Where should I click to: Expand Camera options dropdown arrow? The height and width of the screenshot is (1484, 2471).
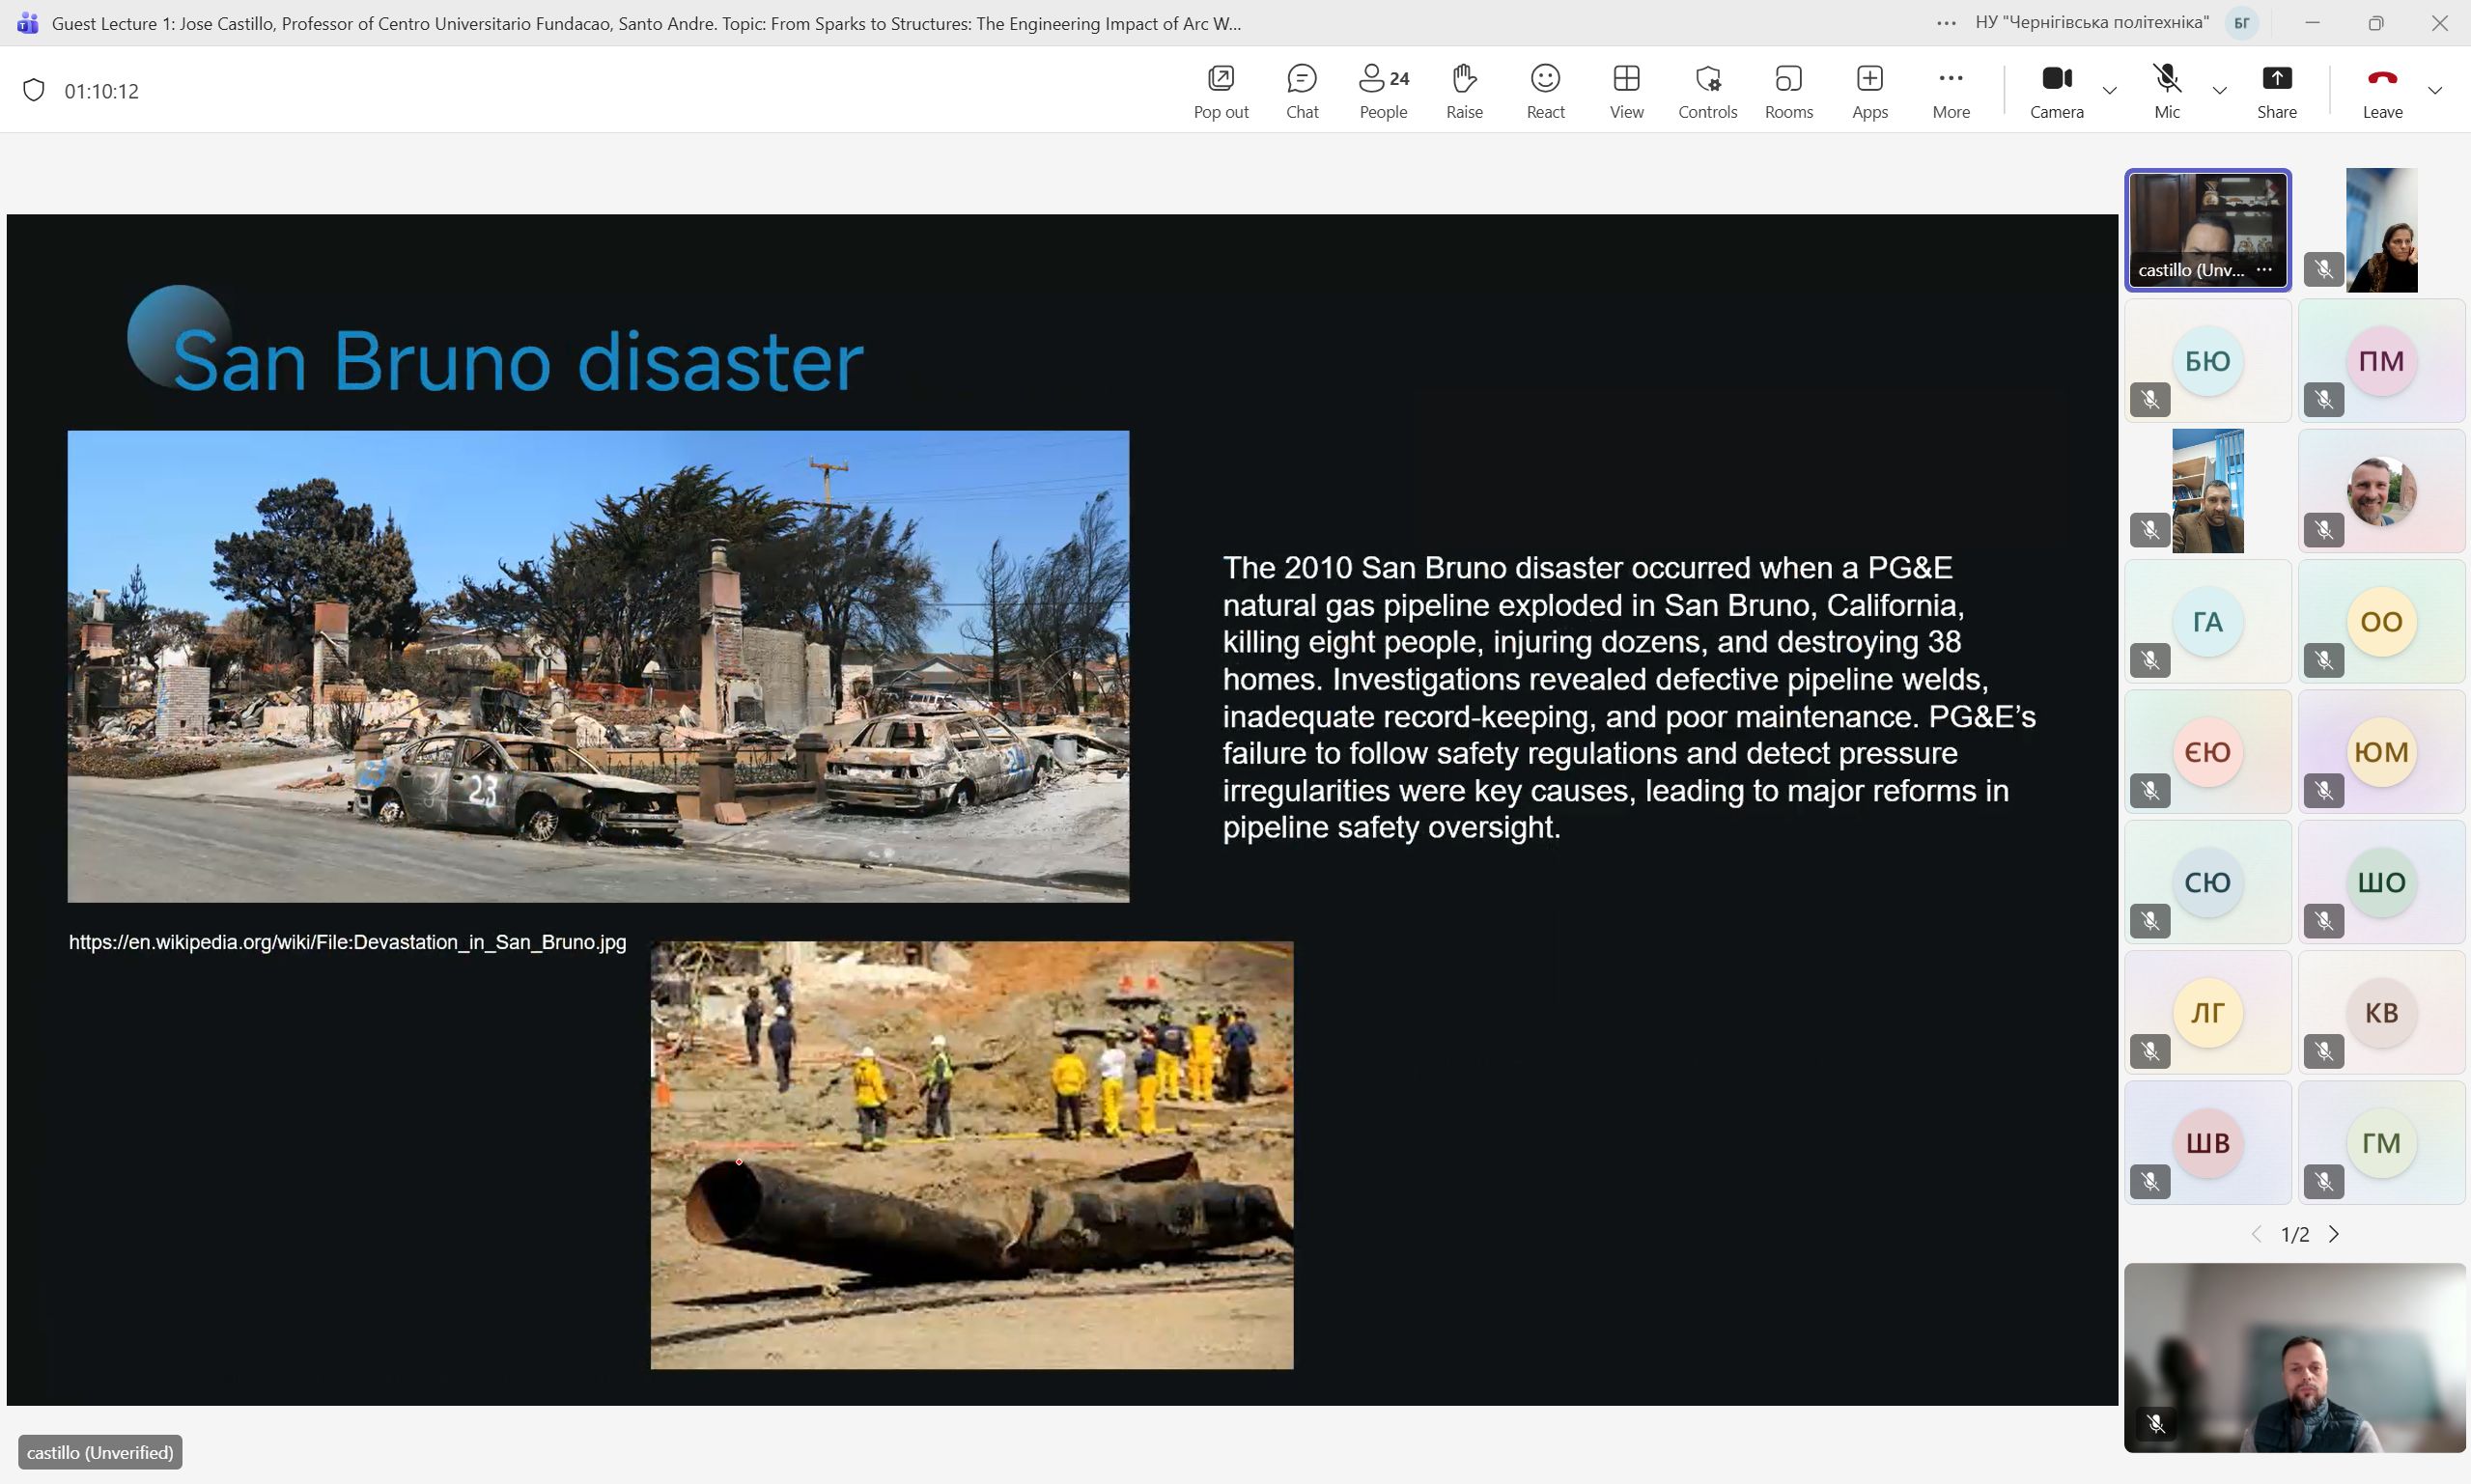pos(2109,91)
